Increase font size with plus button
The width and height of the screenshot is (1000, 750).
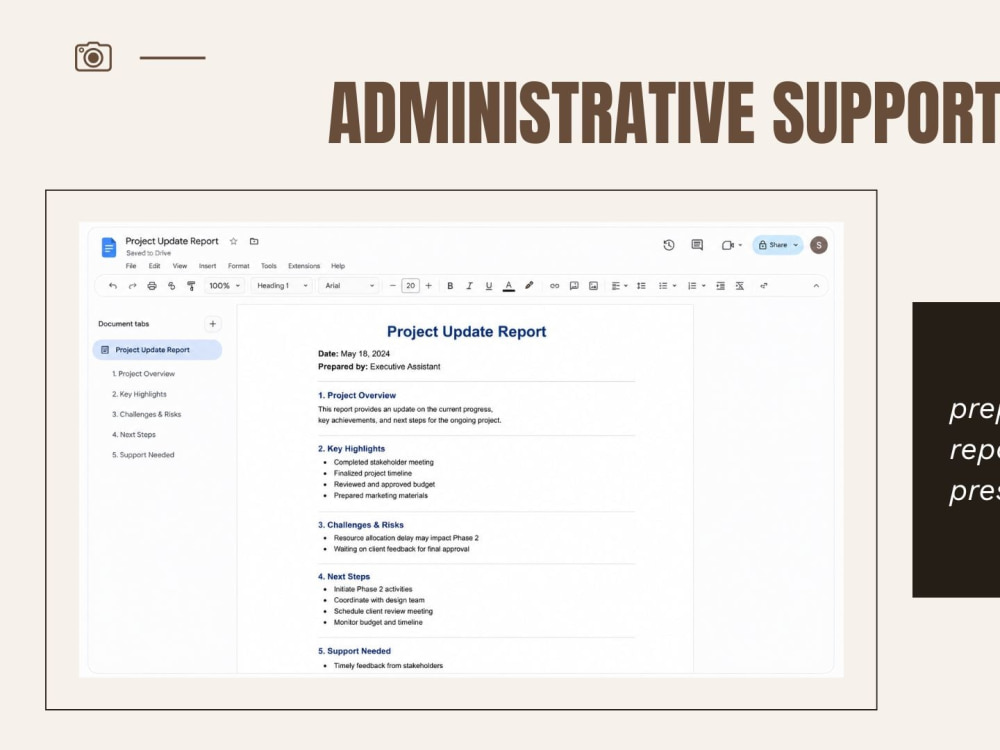click(429, 286)
